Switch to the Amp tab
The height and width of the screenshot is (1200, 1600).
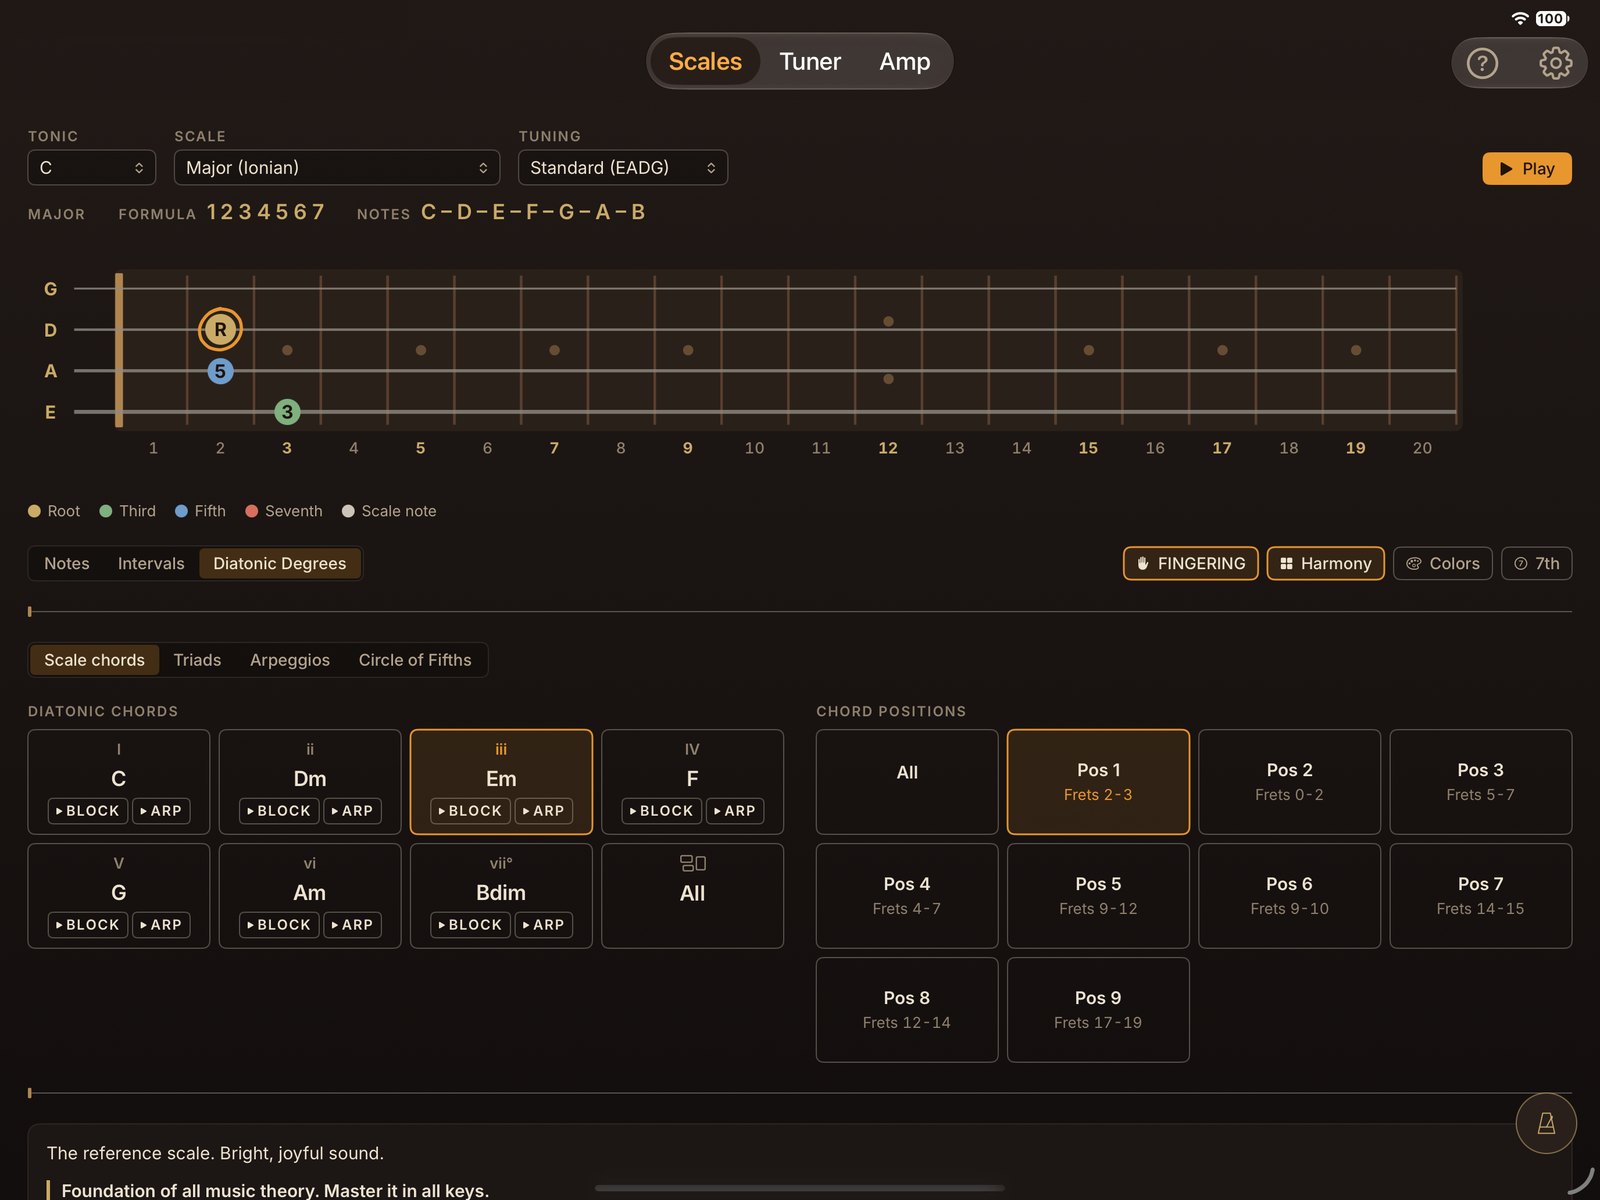(x=904, y=62)
